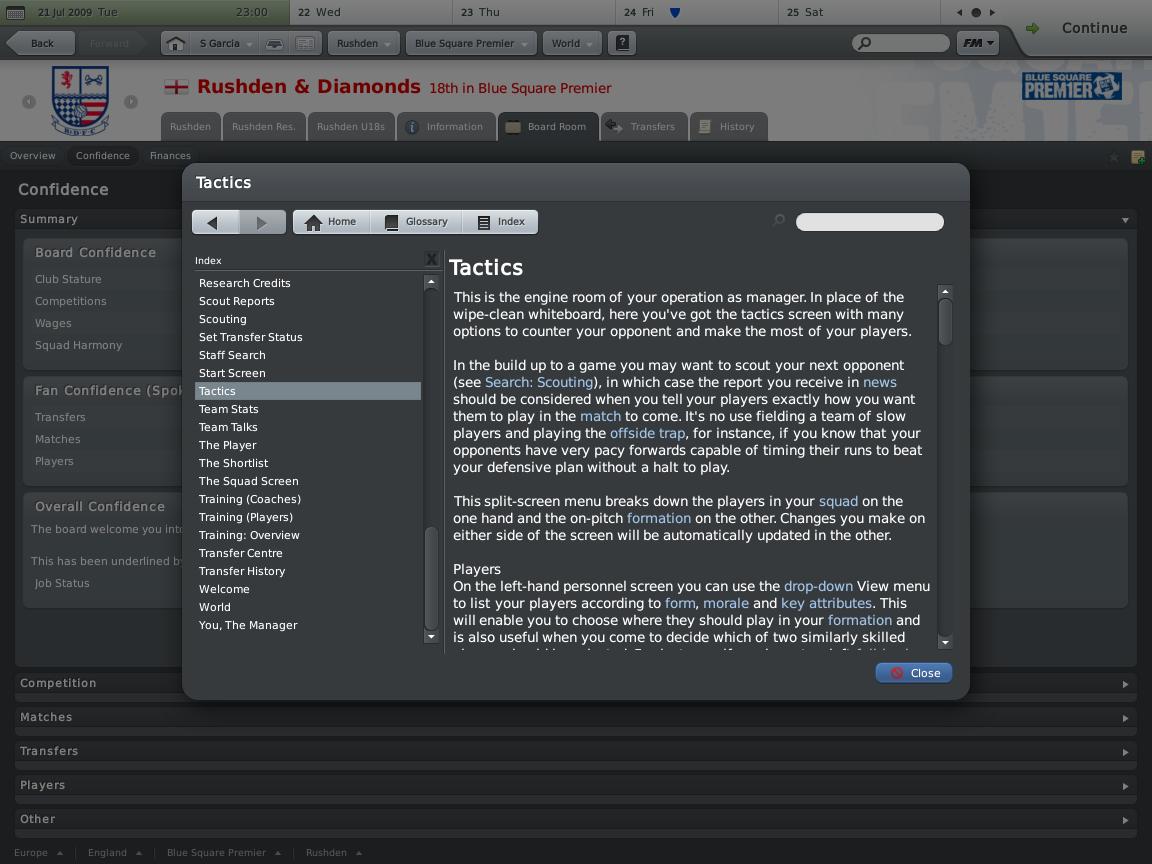Click the help search input field
The height and width of the screenshot is (864, 1152).
pos(869,222)
